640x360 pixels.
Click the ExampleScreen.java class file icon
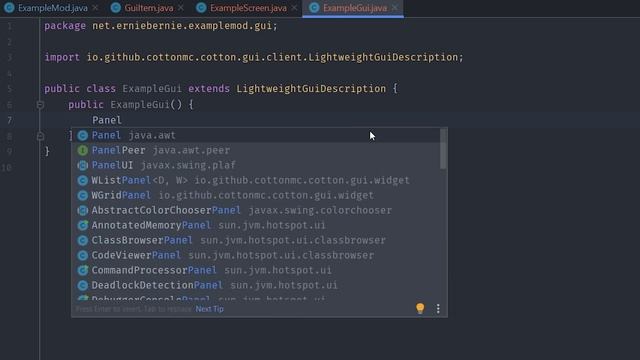tap(201, 8)
